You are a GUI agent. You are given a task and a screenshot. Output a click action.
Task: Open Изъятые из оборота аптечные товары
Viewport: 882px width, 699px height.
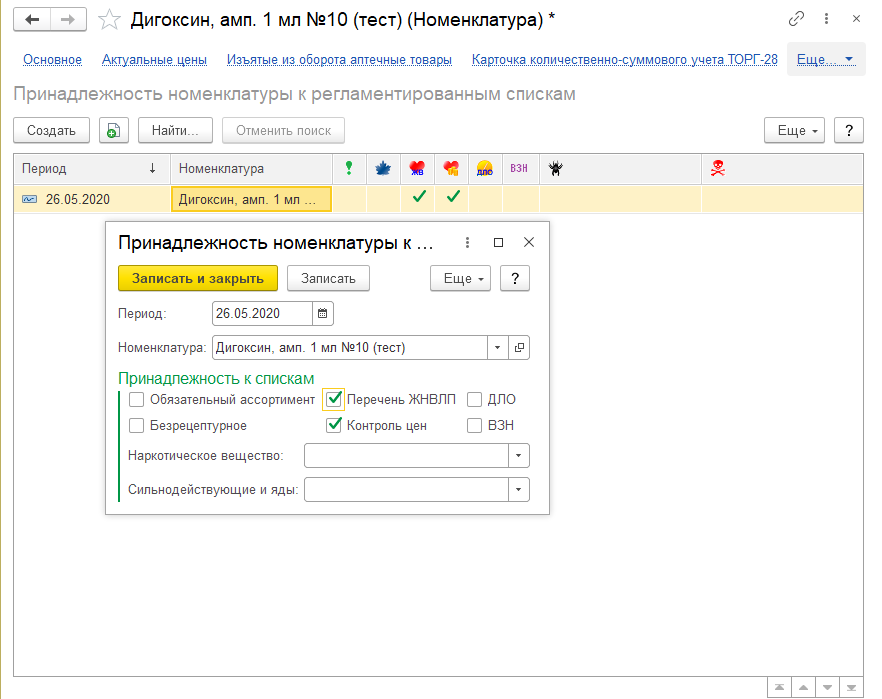339,60
